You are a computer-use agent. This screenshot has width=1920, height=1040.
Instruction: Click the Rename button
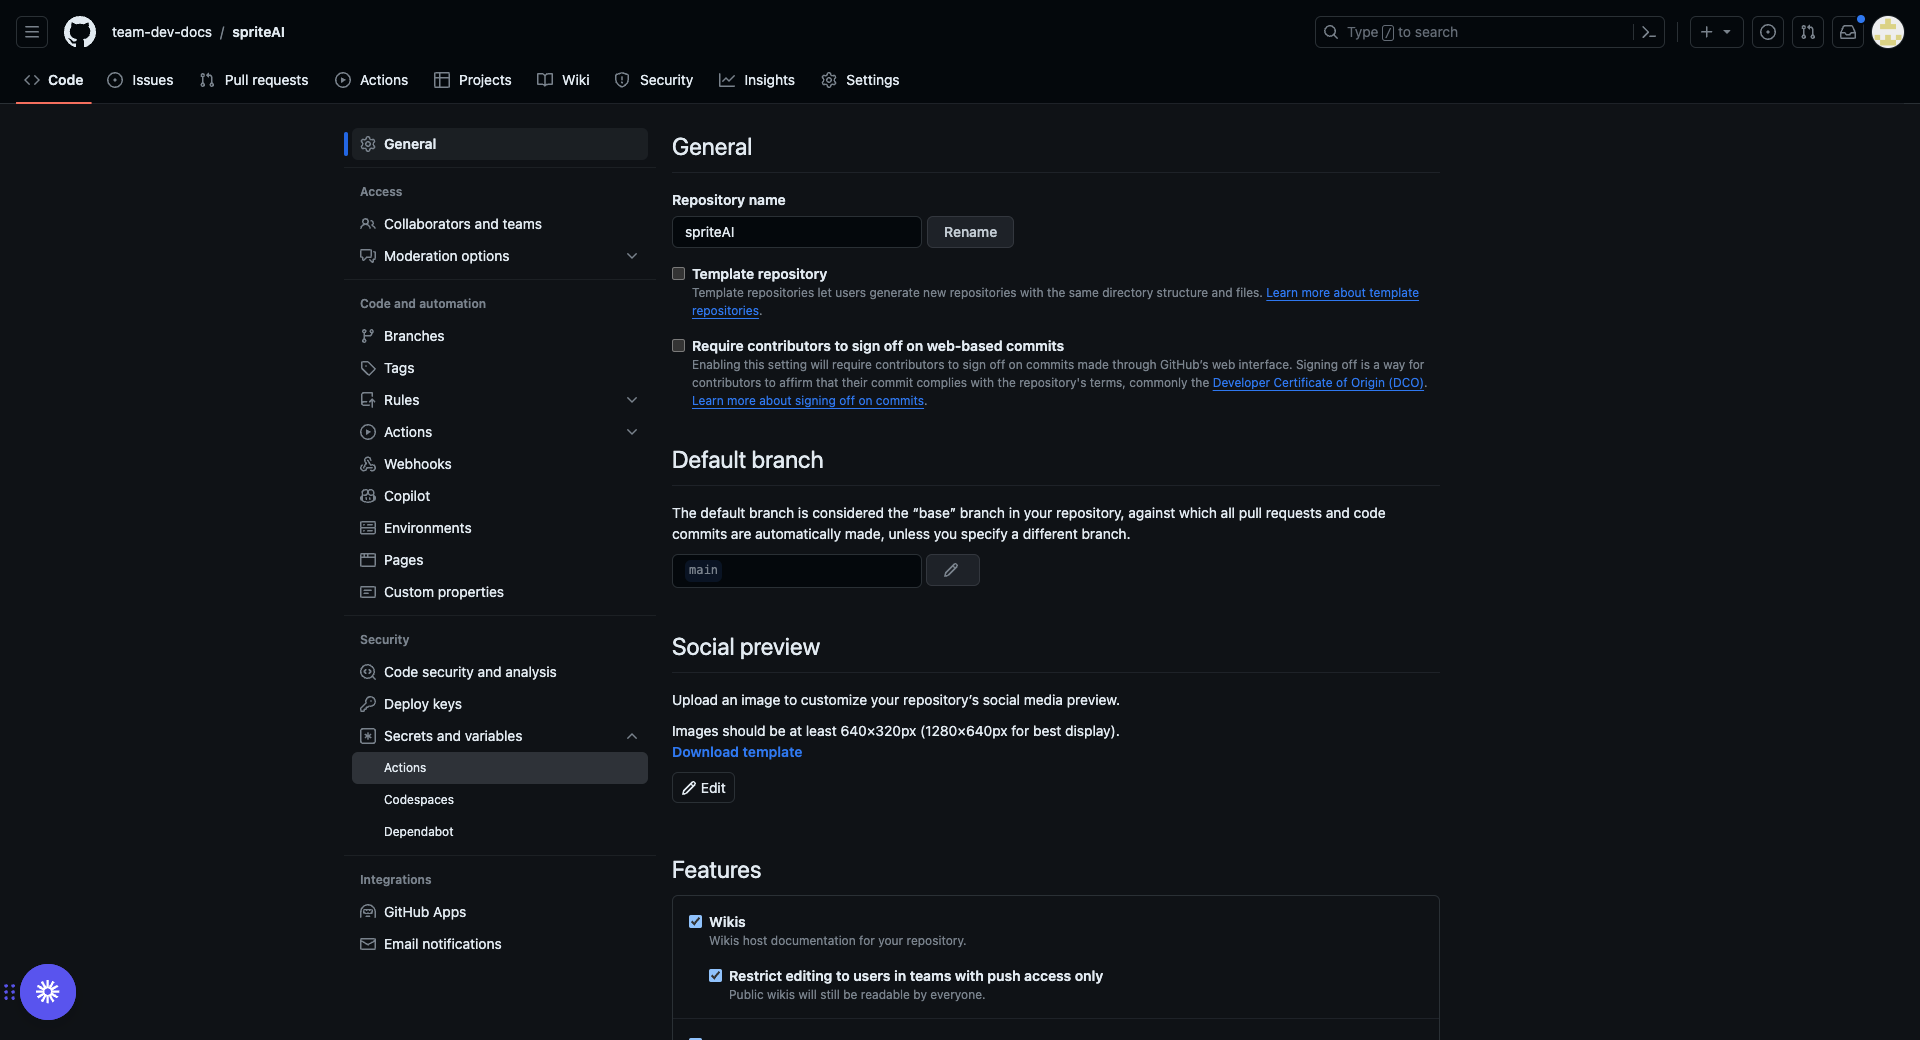(970, 232)
